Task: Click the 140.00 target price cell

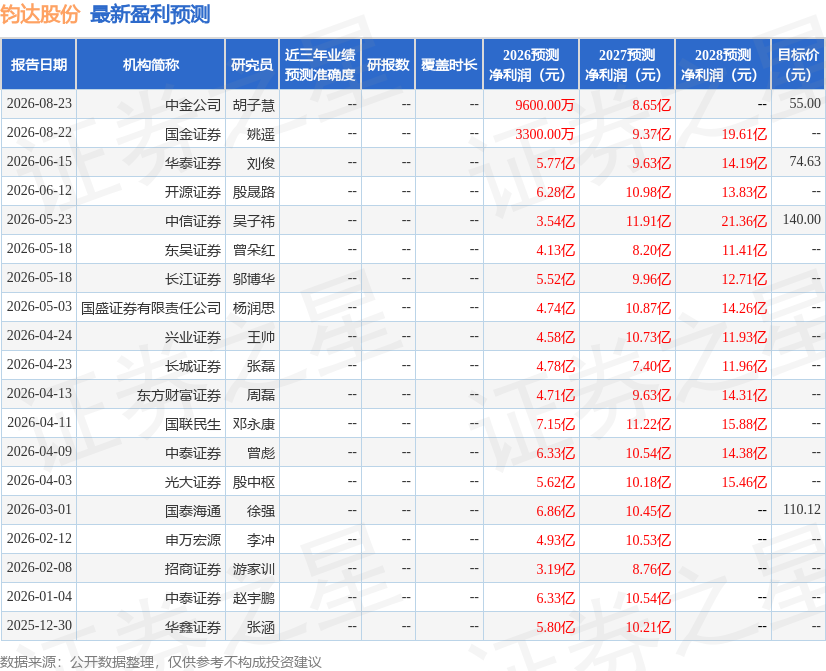Action: [x=801, y=219]
